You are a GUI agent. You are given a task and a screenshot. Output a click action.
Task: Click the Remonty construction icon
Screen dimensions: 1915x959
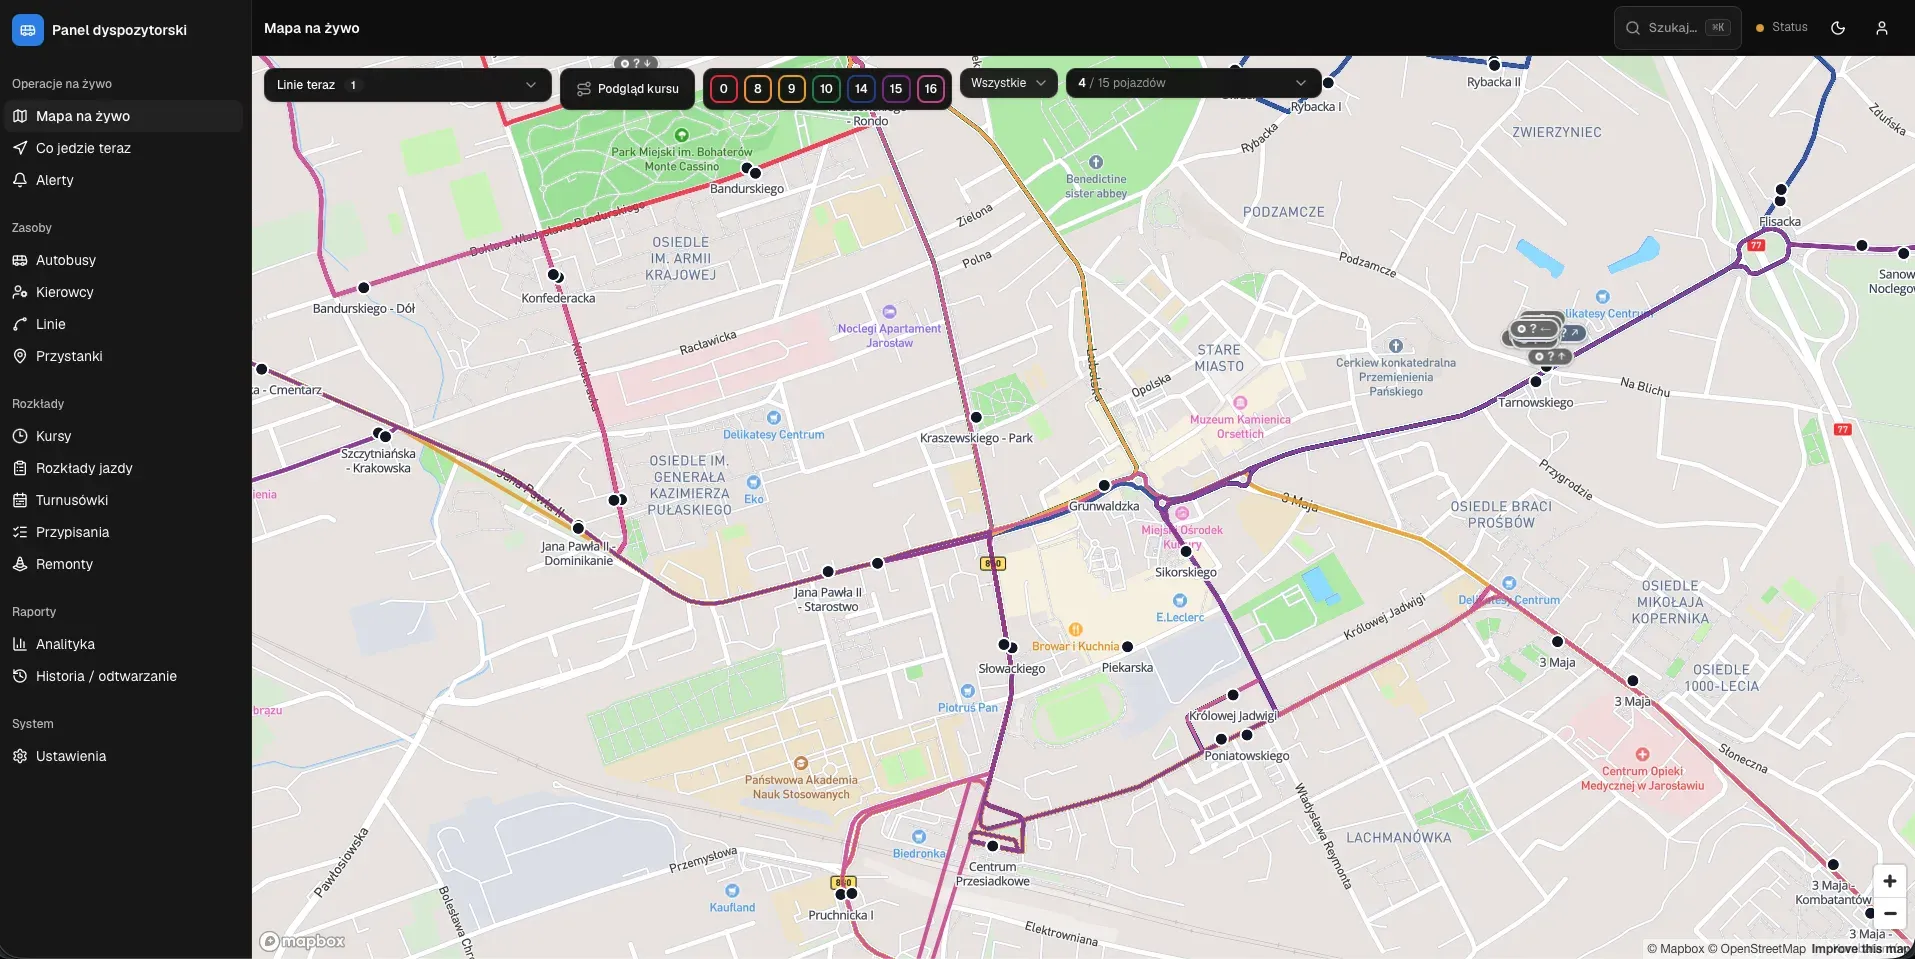click(20, 564)
